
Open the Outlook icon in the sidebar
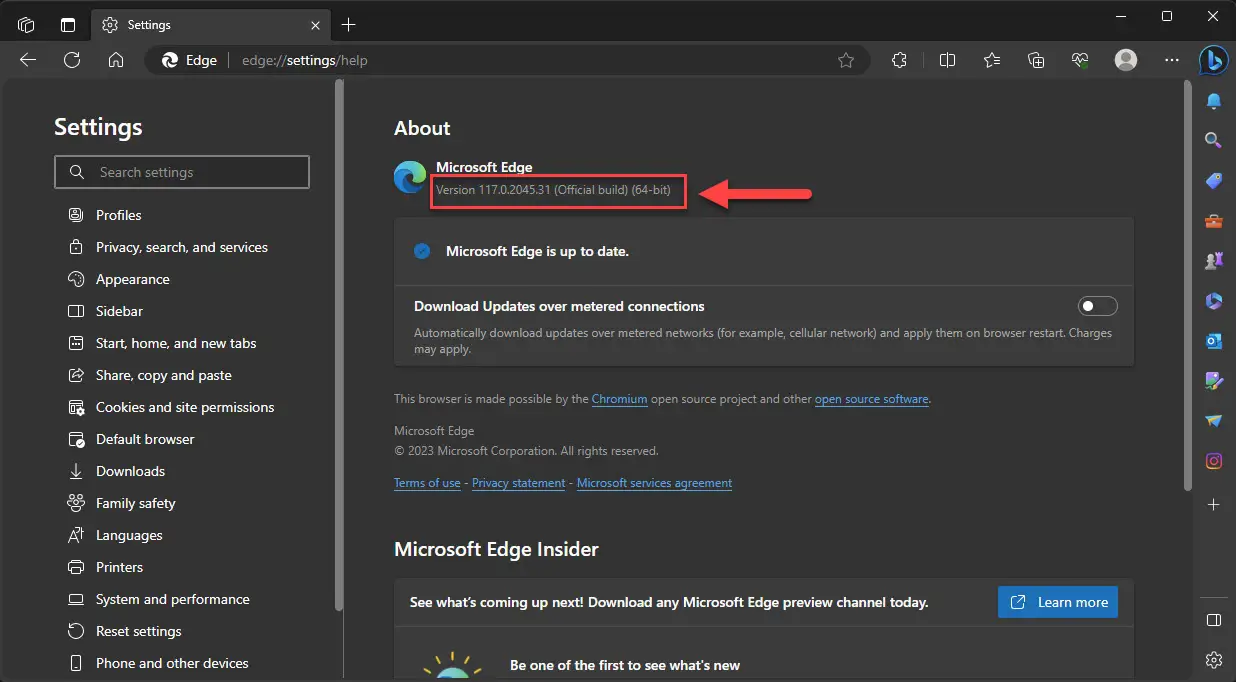1214,341
